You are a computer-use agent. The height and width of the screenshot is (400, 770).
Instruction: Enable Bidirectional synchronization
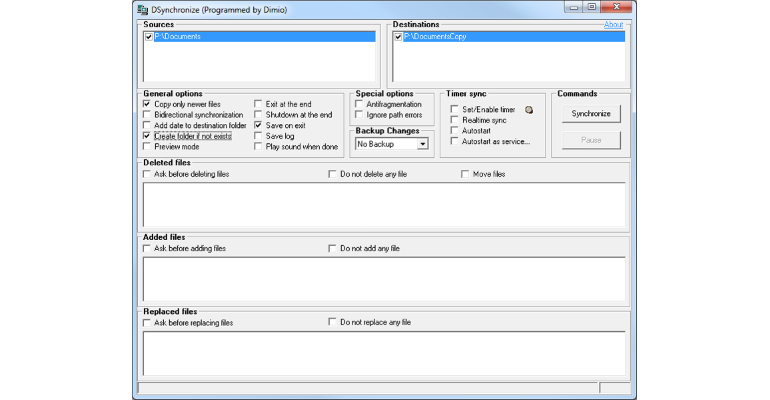pyautogui.click(x=147, y=114)
